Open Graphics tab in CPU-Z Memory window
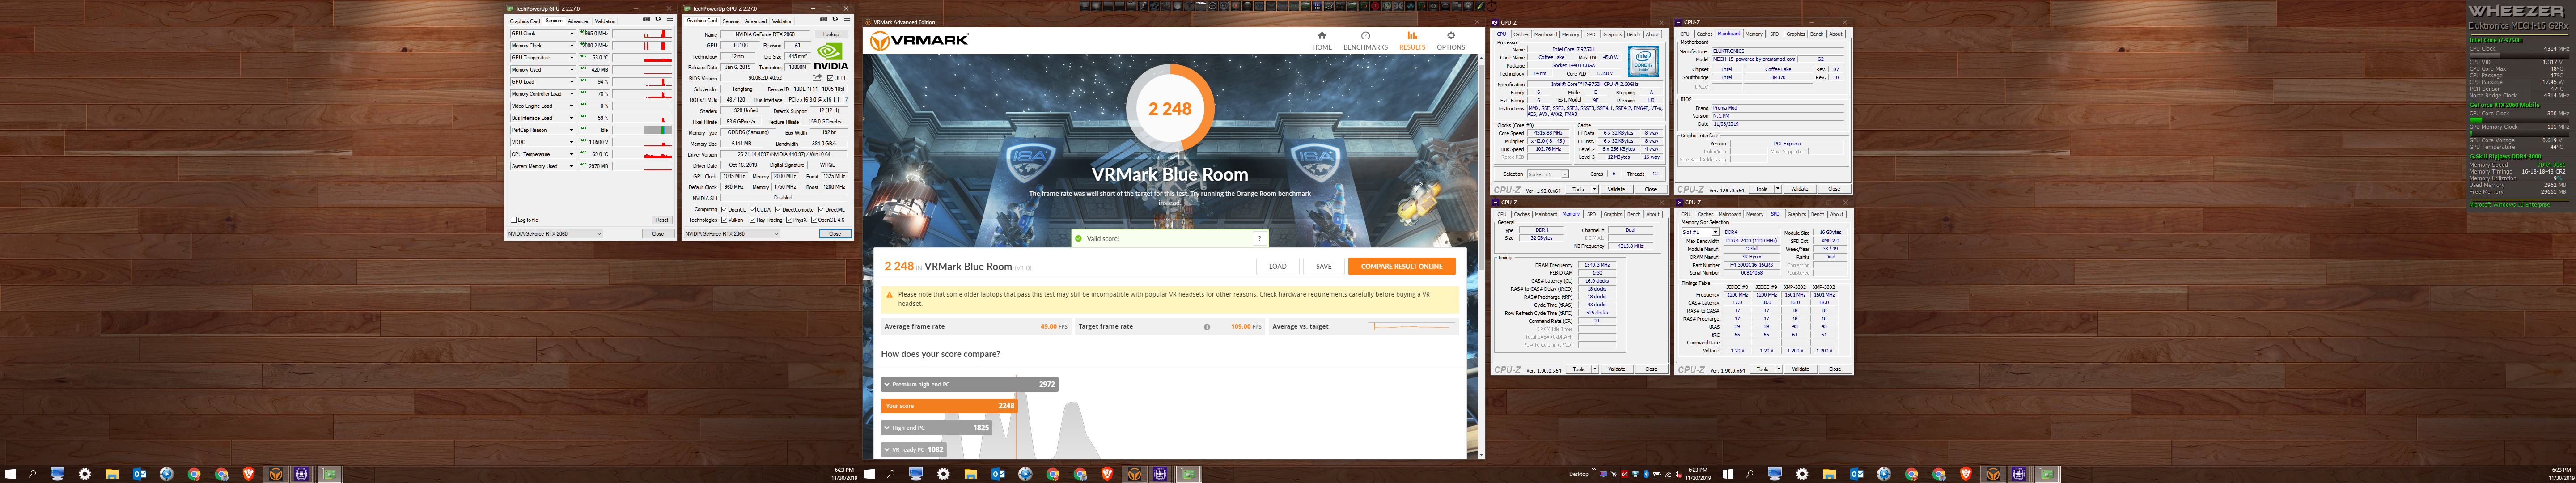 [x=1613, y=214]
